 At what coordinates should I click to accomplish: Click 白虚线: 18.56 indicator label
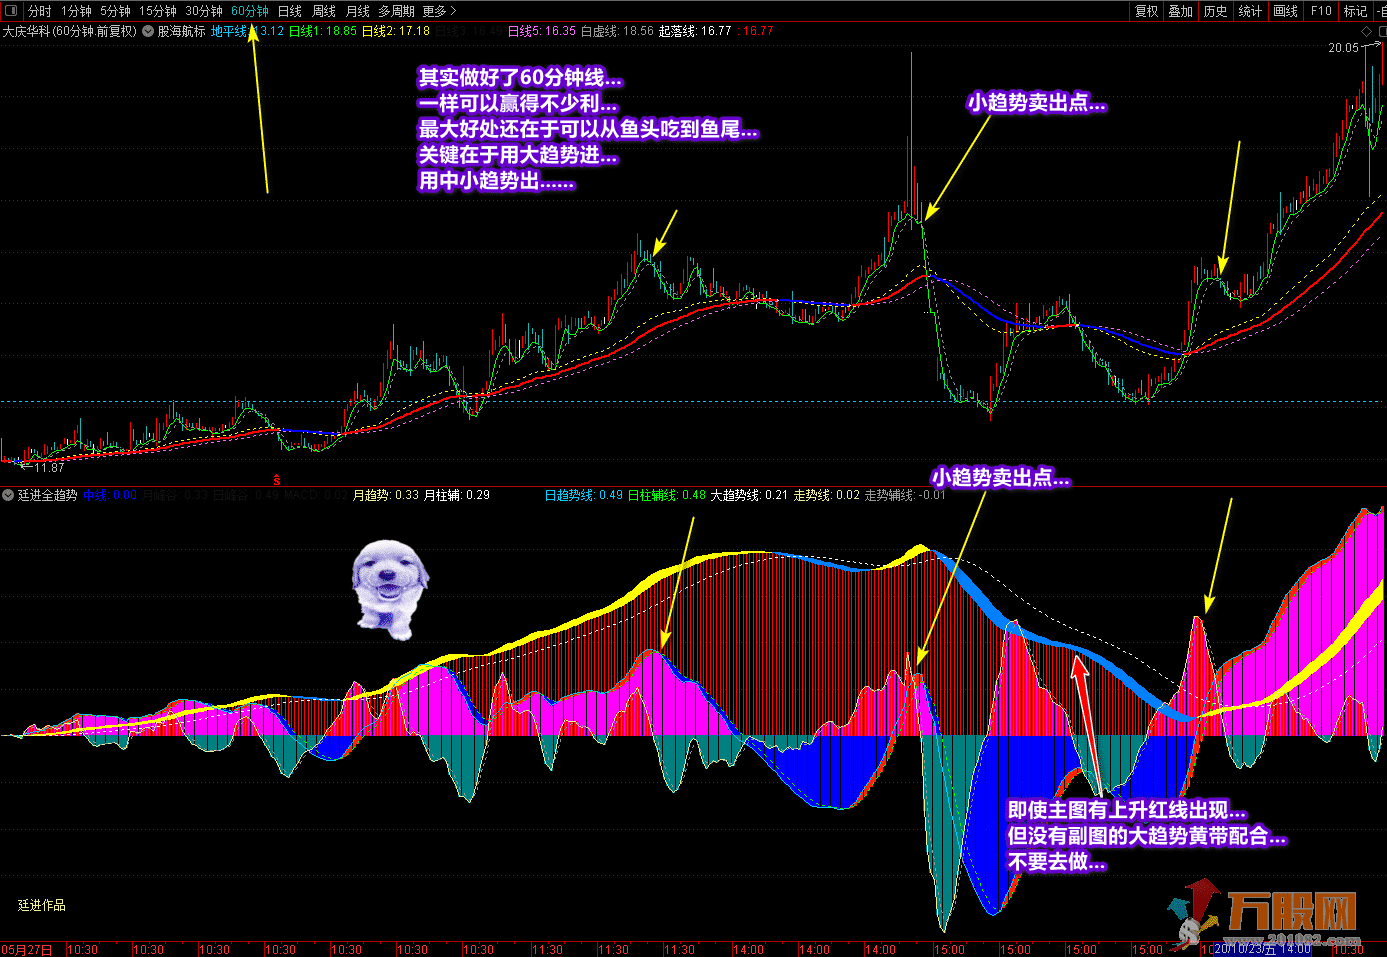tap(617, 31)
